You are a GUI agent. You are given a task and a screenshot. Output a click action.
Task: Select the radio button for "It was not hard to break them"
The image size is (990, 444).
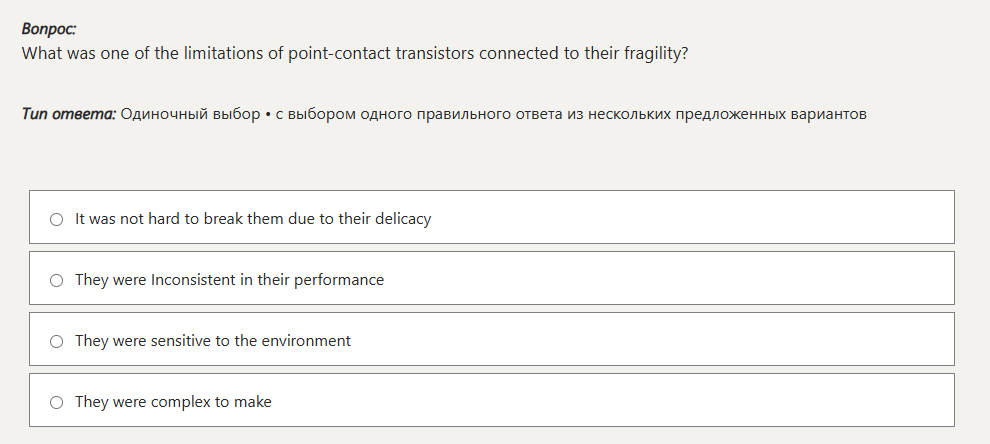(56, 219)
